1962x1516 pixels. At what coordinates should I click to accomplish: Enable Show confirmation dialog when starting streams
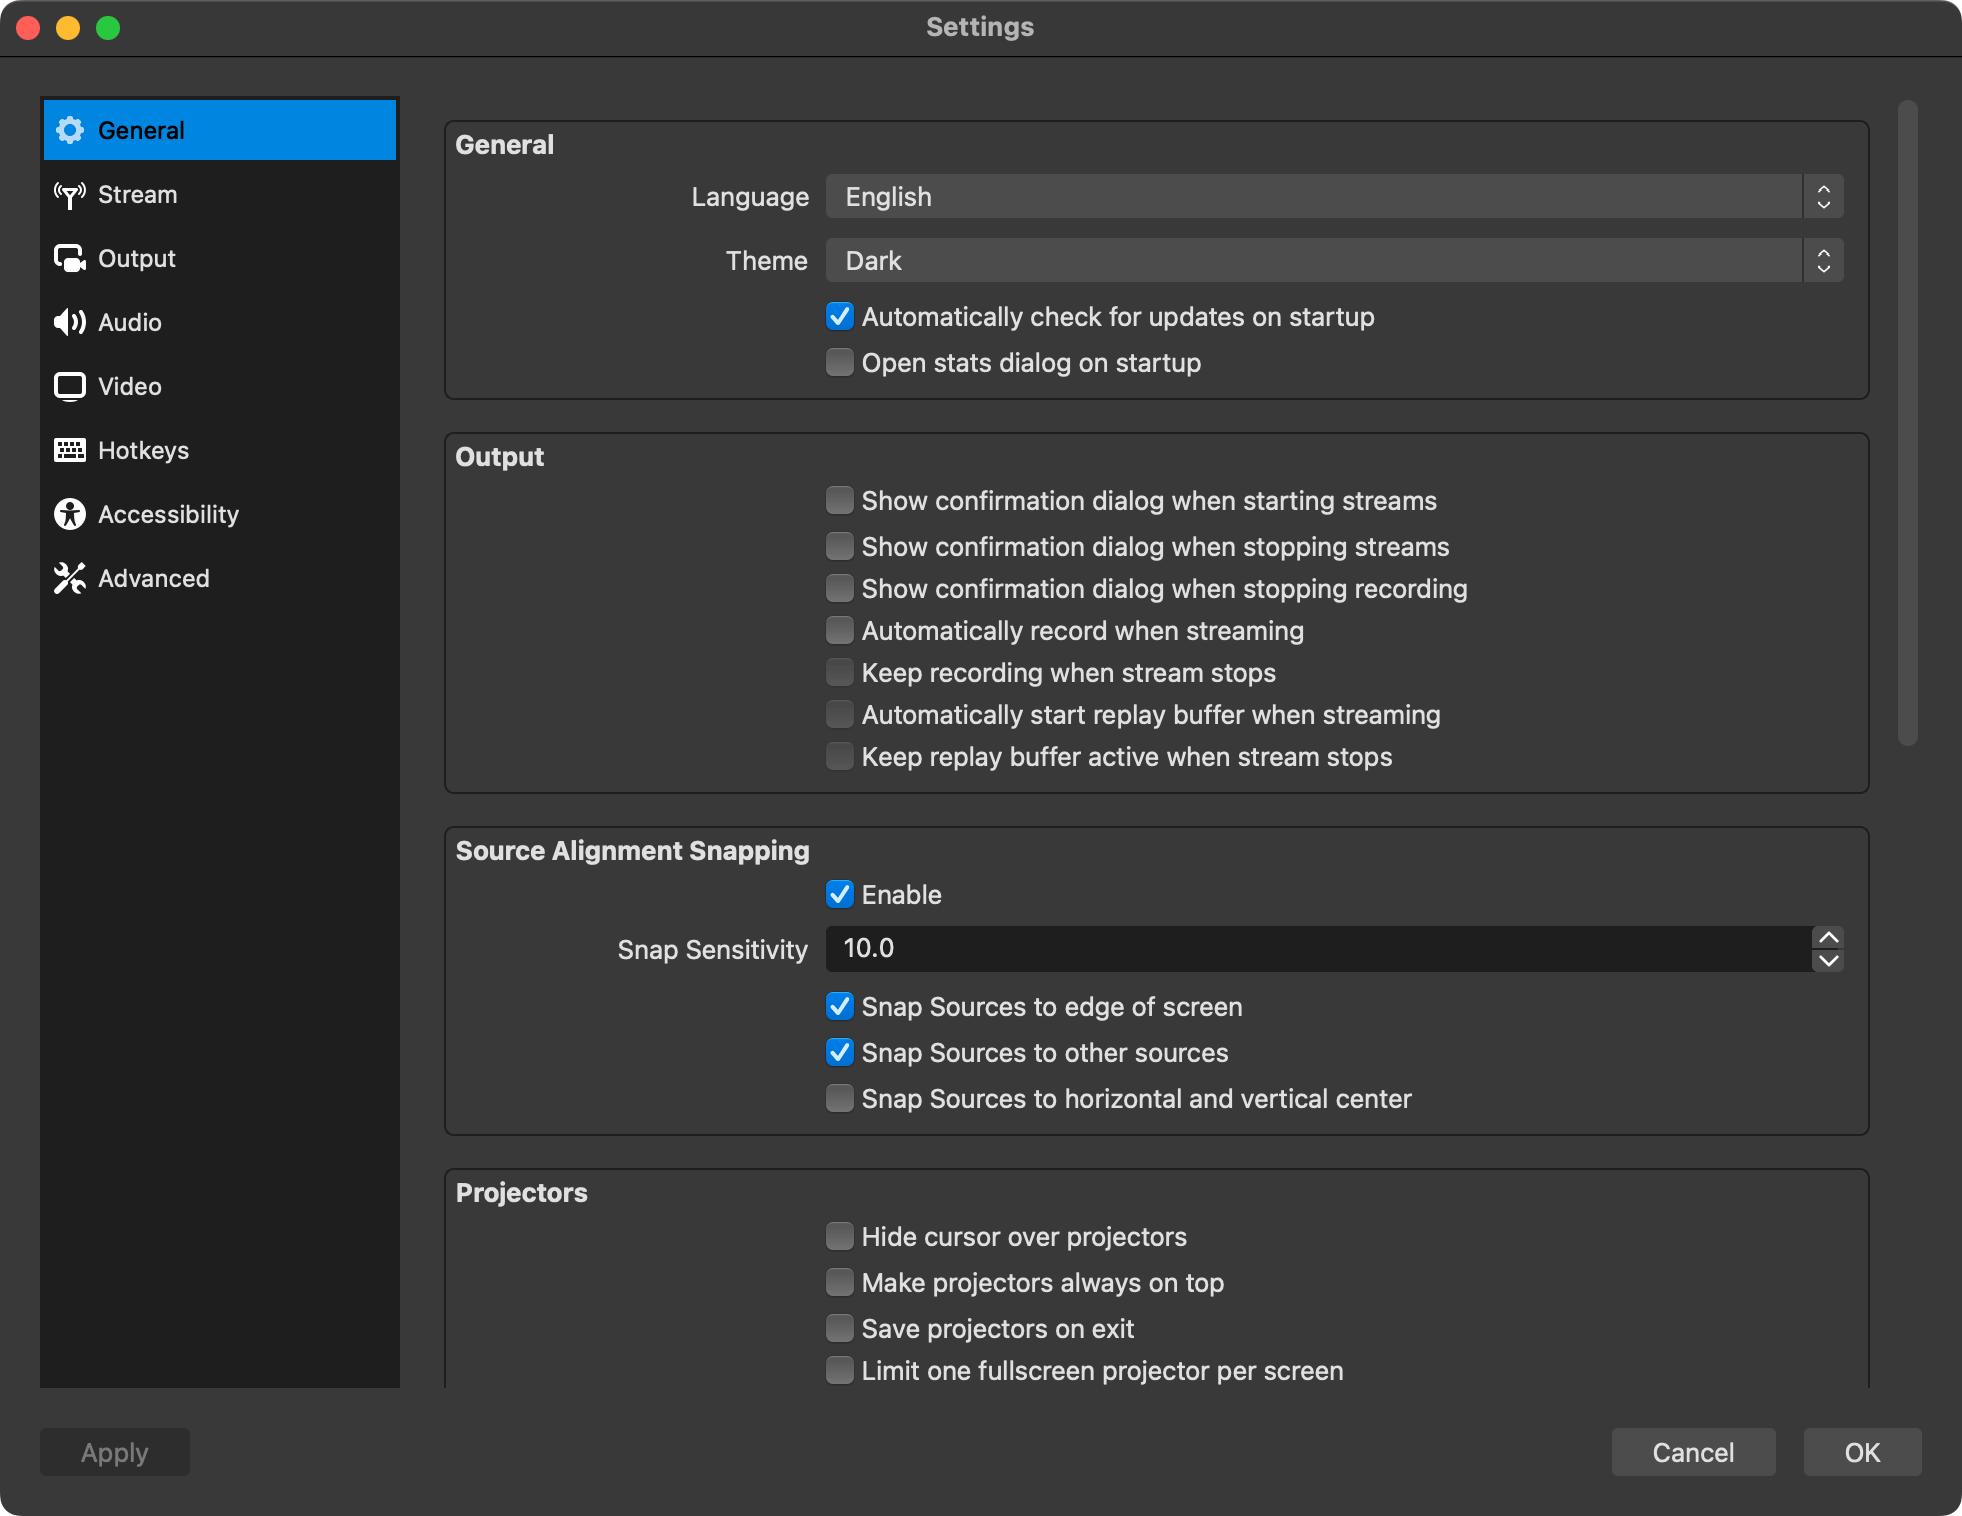coord(839,500)
